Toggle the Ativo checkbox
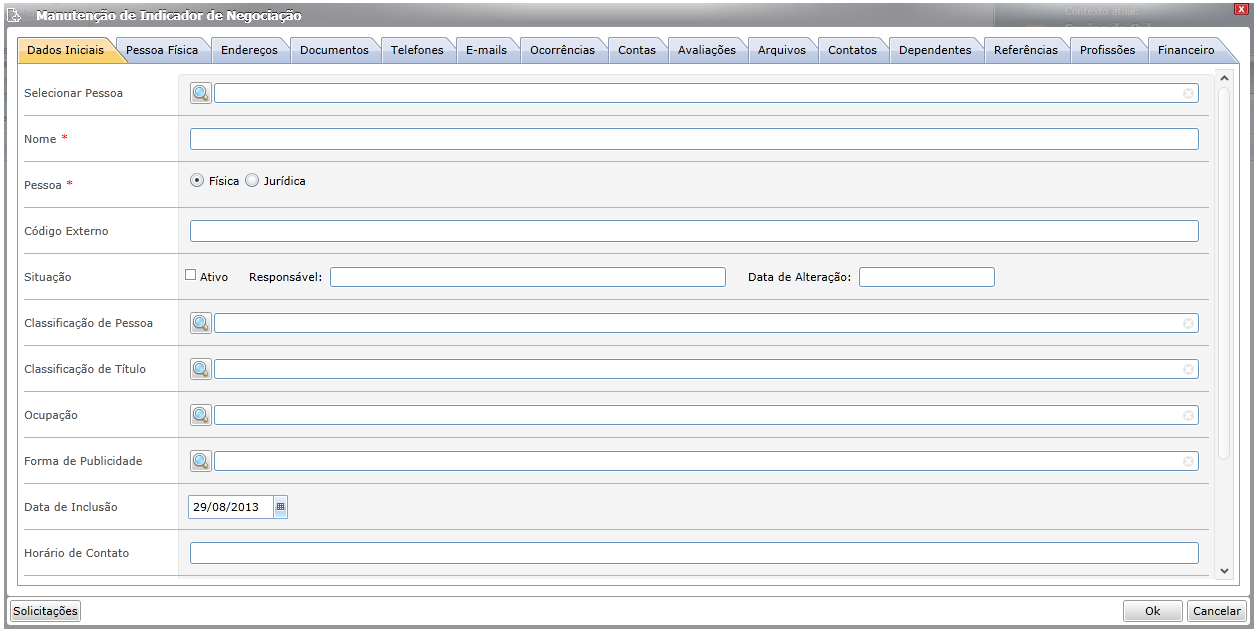This screenshot has height=632, width=1254. [x=191, y=275]
